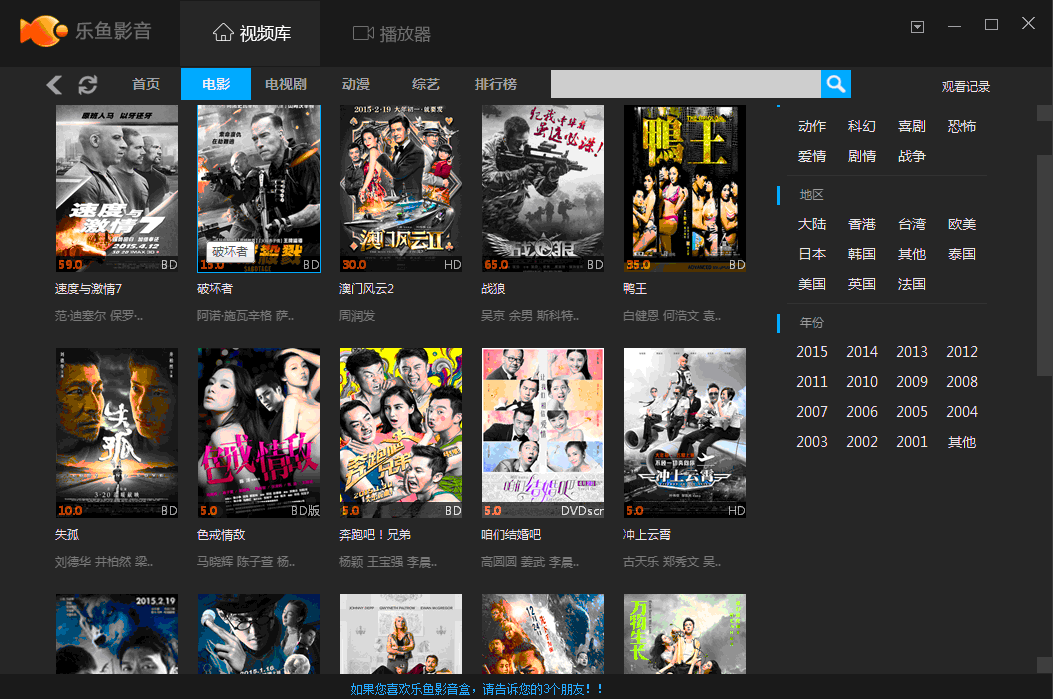Click the blue search magnifier icon
Viewport: 1053px width, 699px height.
[836, 84]
